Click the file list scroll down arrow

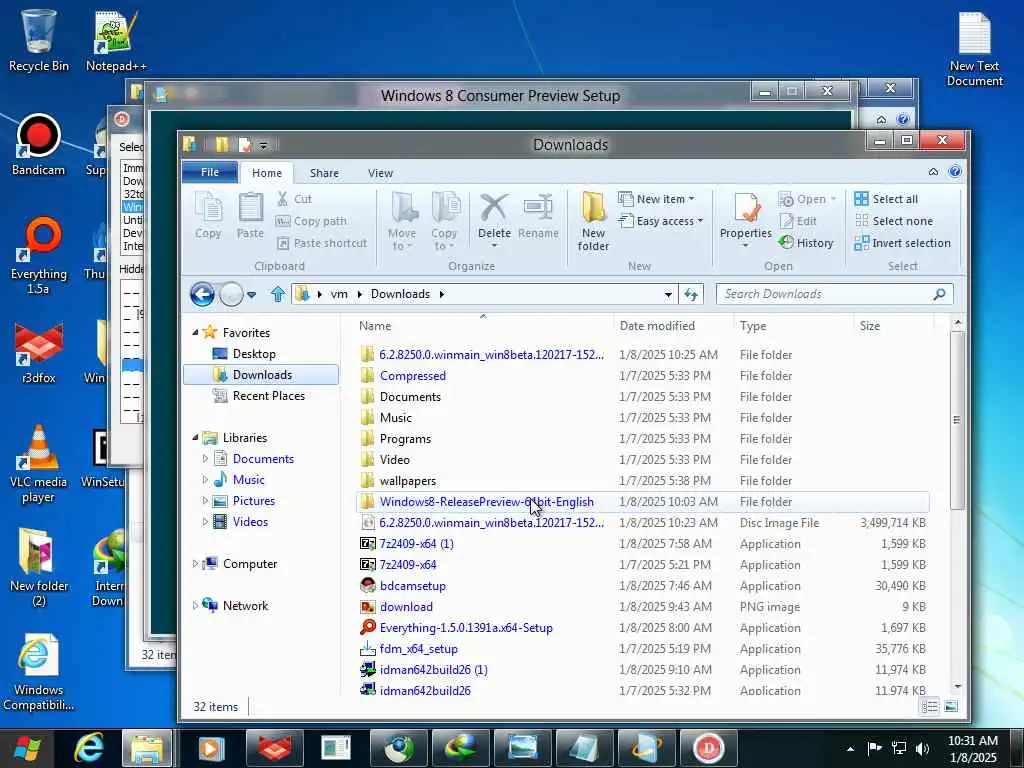[957, 686]
